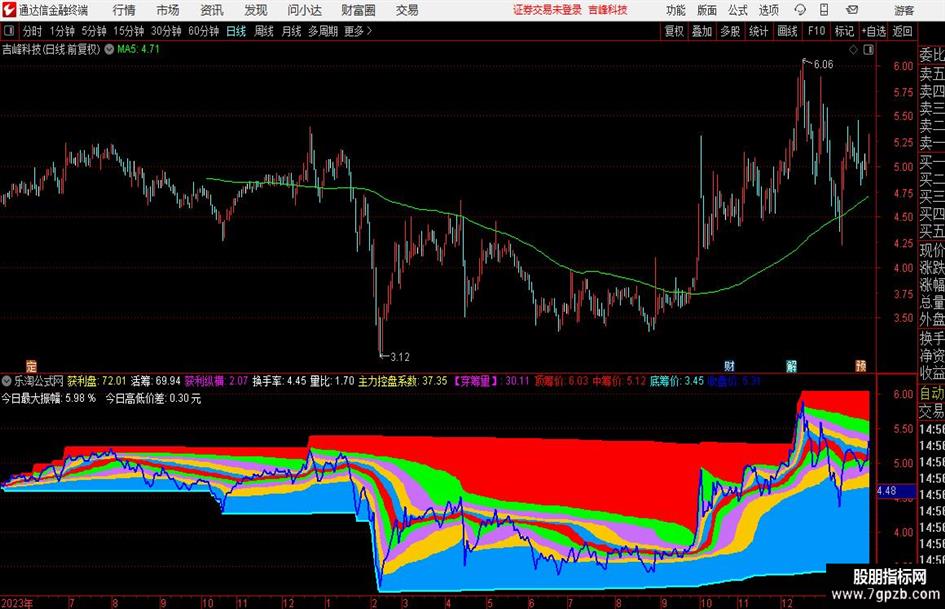Click the 通达信 application logo icon
Viewport: 945px width, 609px height.
click(8, 10)
